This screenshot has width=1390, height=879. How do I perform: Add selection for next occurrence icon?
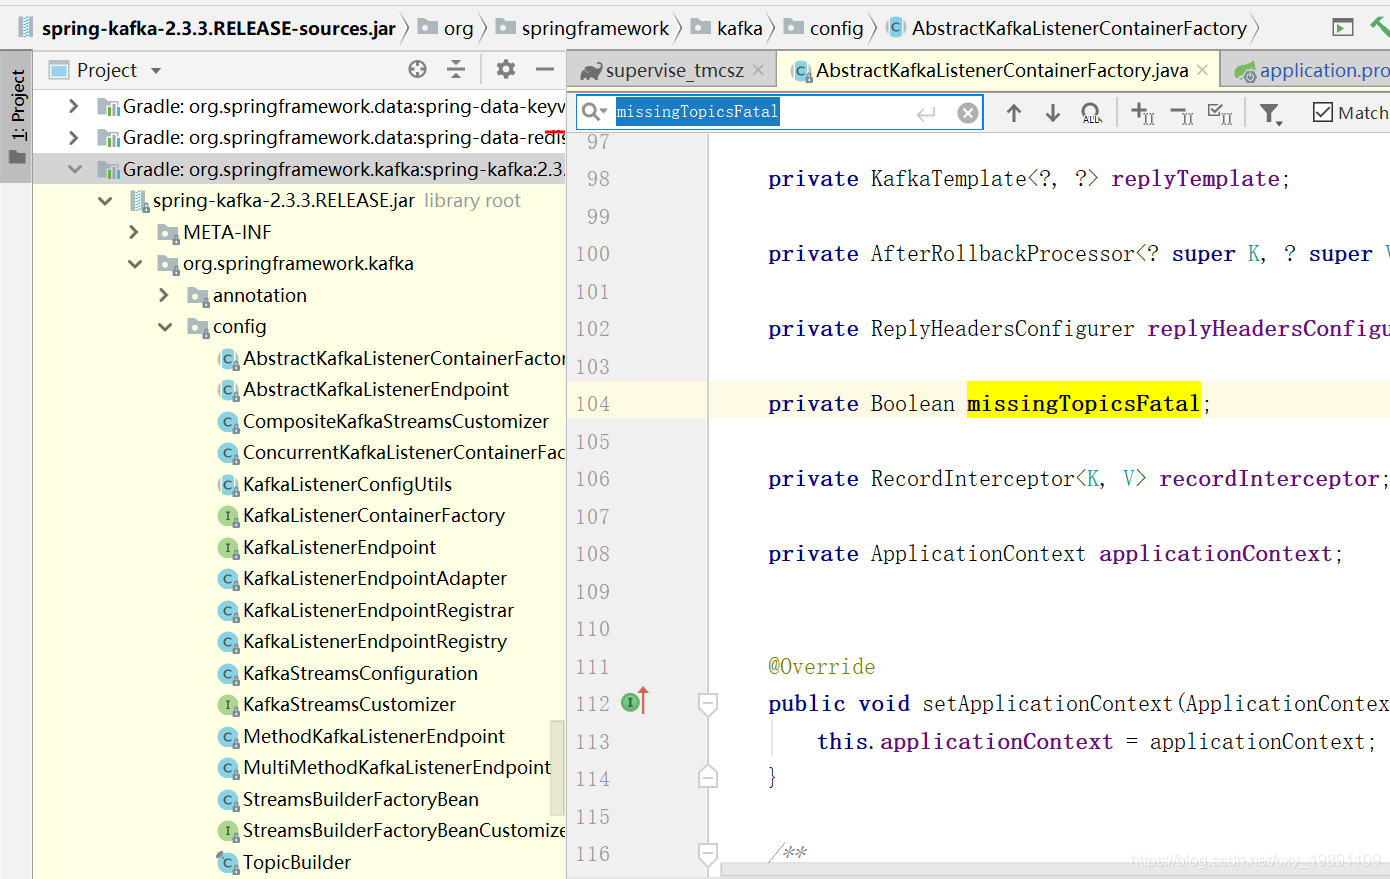point(1142,113)
